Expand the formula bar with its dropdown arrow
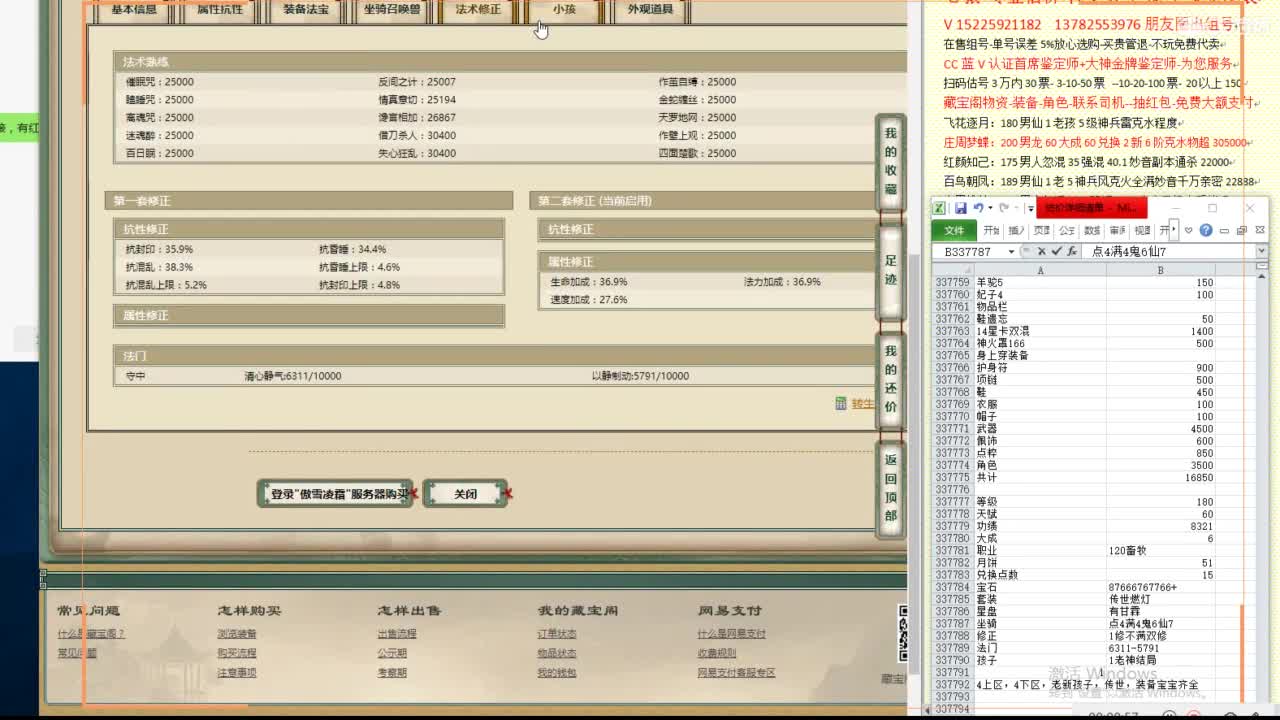The width and height of the screenshot is (1280, 720). click(x=1260, y=252)
